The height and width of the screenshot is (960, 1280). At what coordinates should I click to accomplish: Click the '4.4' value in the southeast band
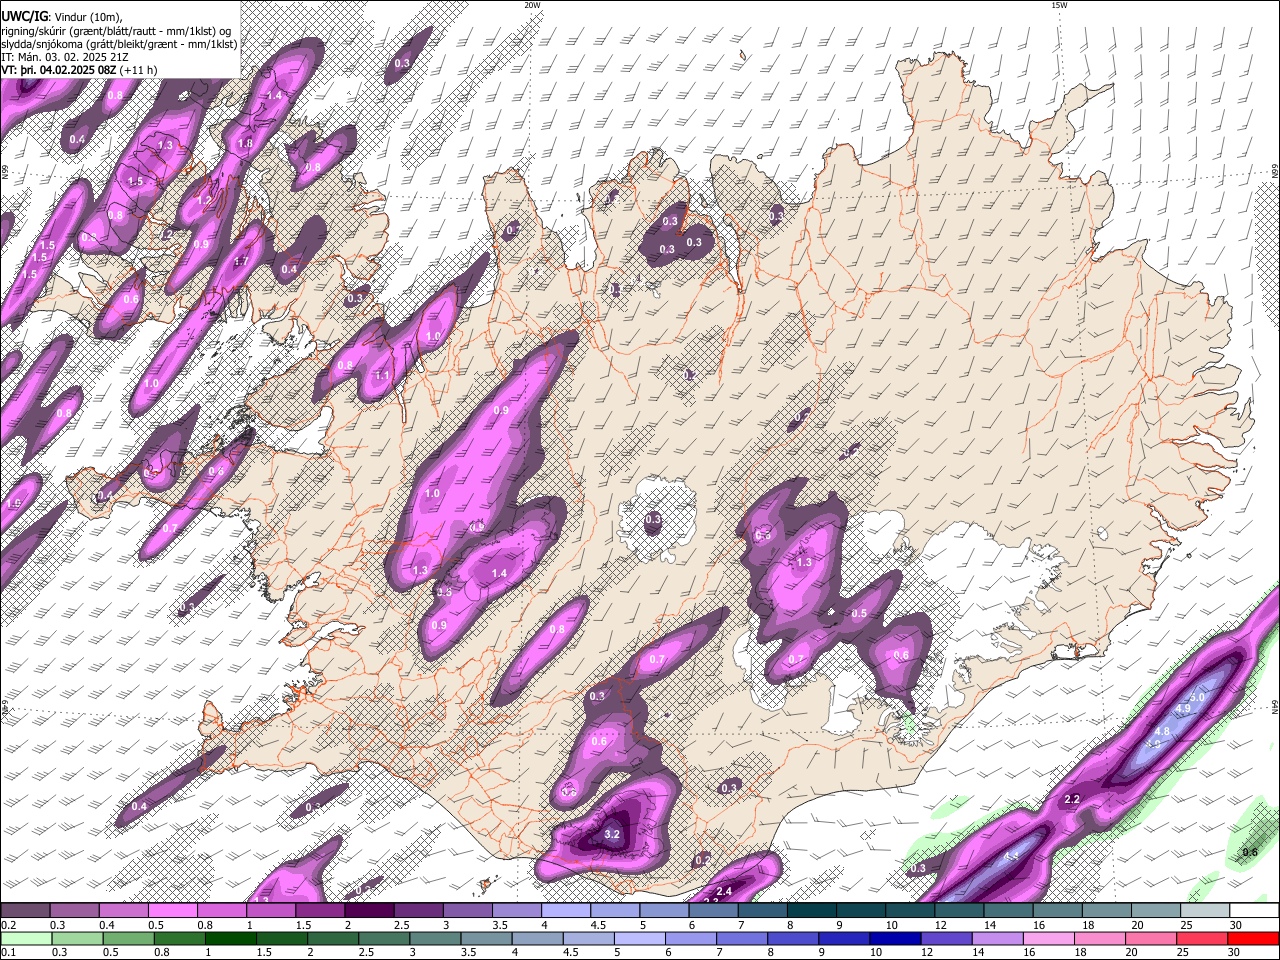coord(1011,856)
